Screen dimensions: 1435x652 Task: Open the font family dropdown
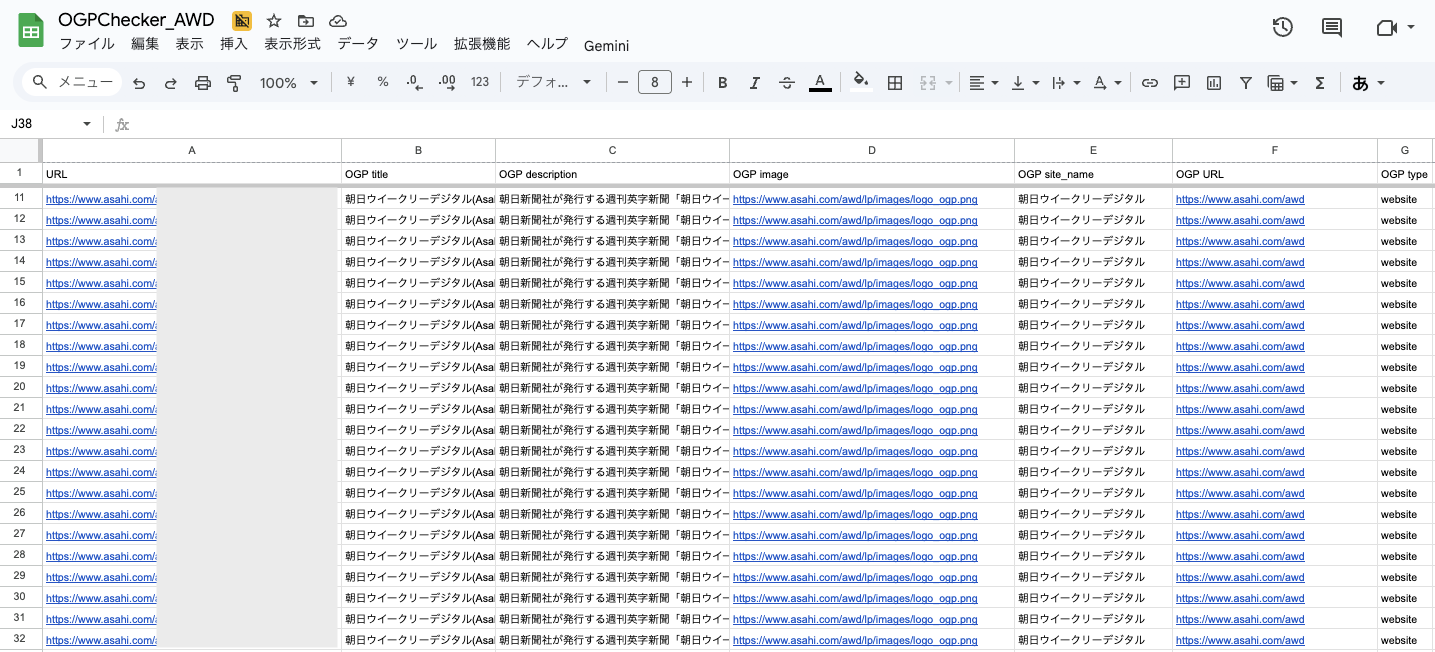coord(554,82)
